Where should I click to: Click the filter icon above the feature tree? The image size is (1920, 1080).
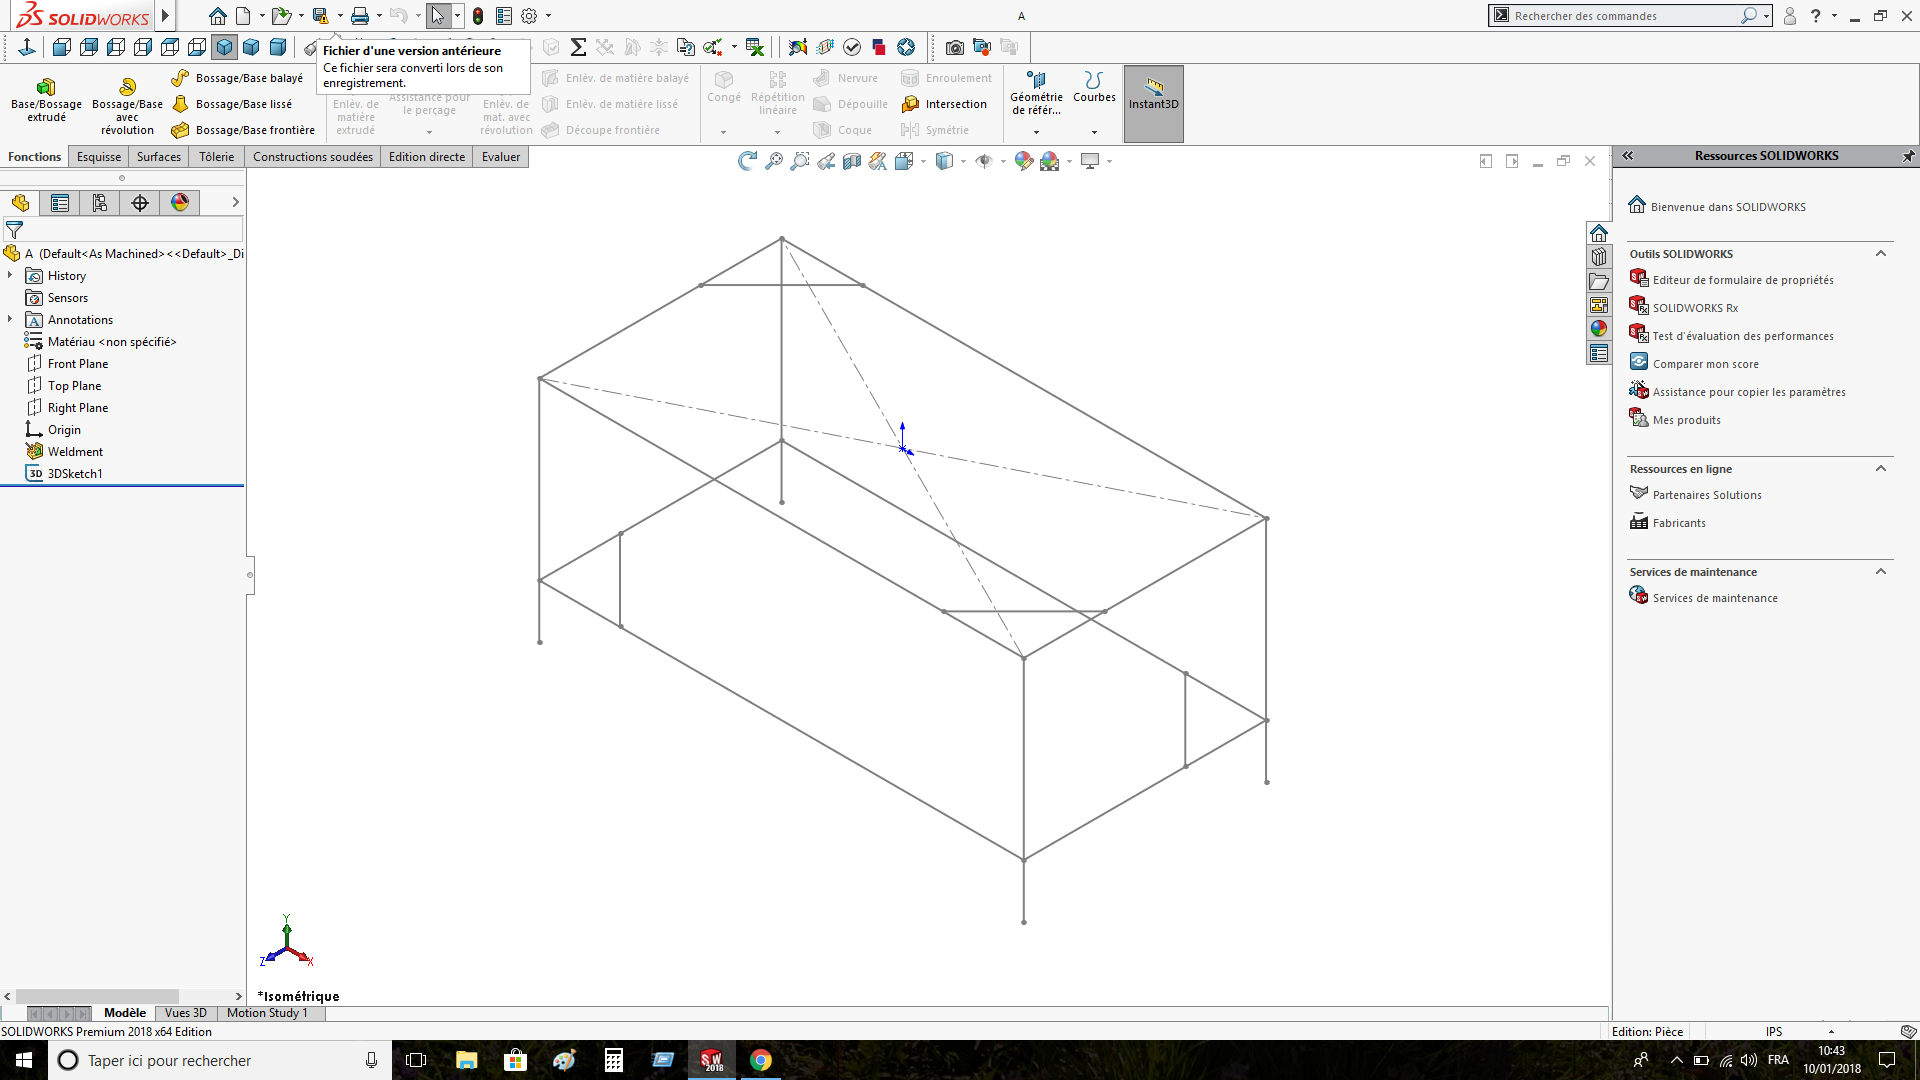[x=14, y=230]
